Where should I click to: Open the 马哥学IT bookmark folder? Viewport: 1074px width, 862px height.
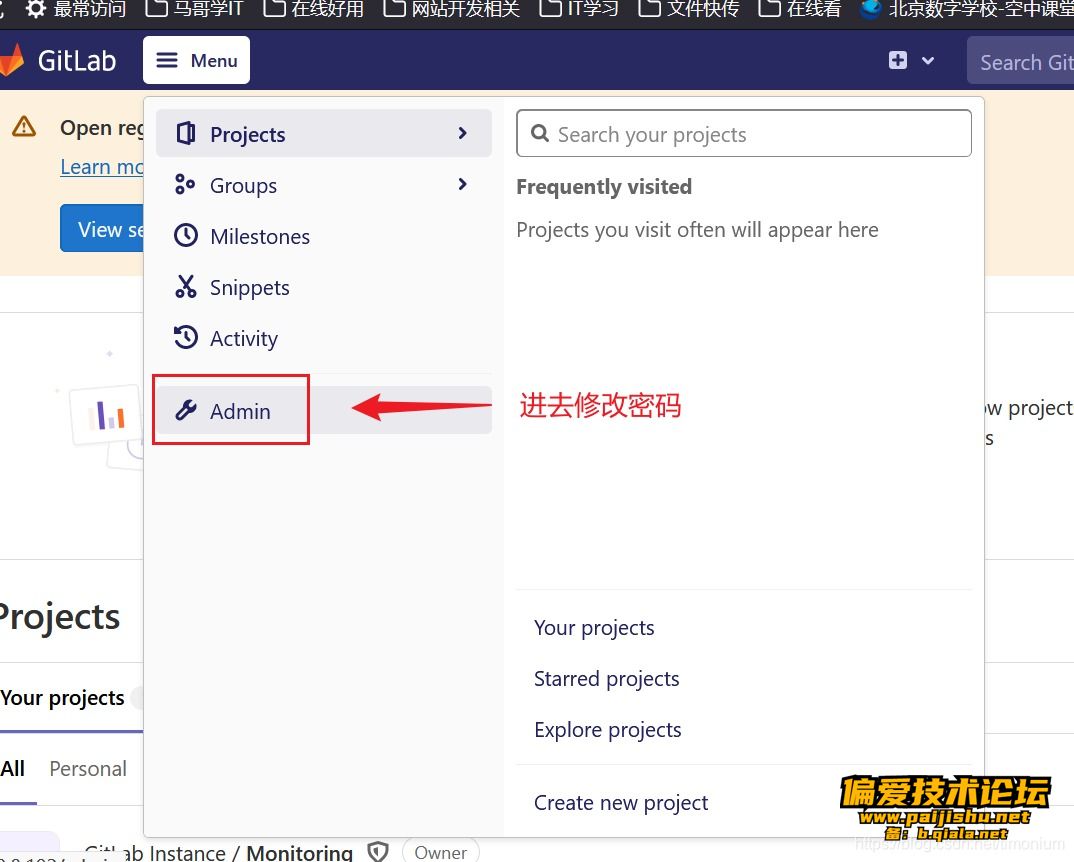pos(195,9)
